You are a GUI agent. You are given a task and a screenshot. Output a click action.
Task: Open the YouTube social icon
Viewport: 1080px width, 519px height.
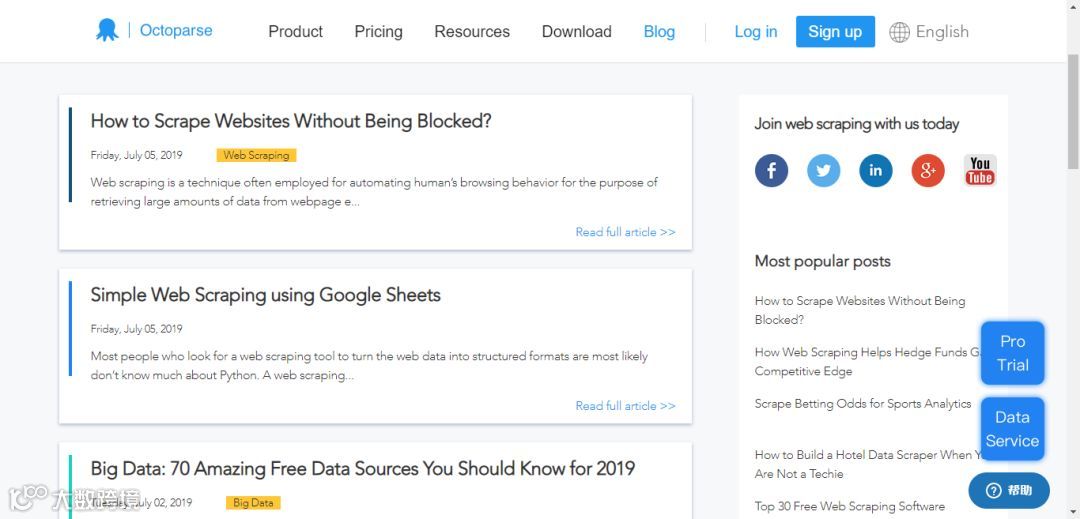(980, 170)
